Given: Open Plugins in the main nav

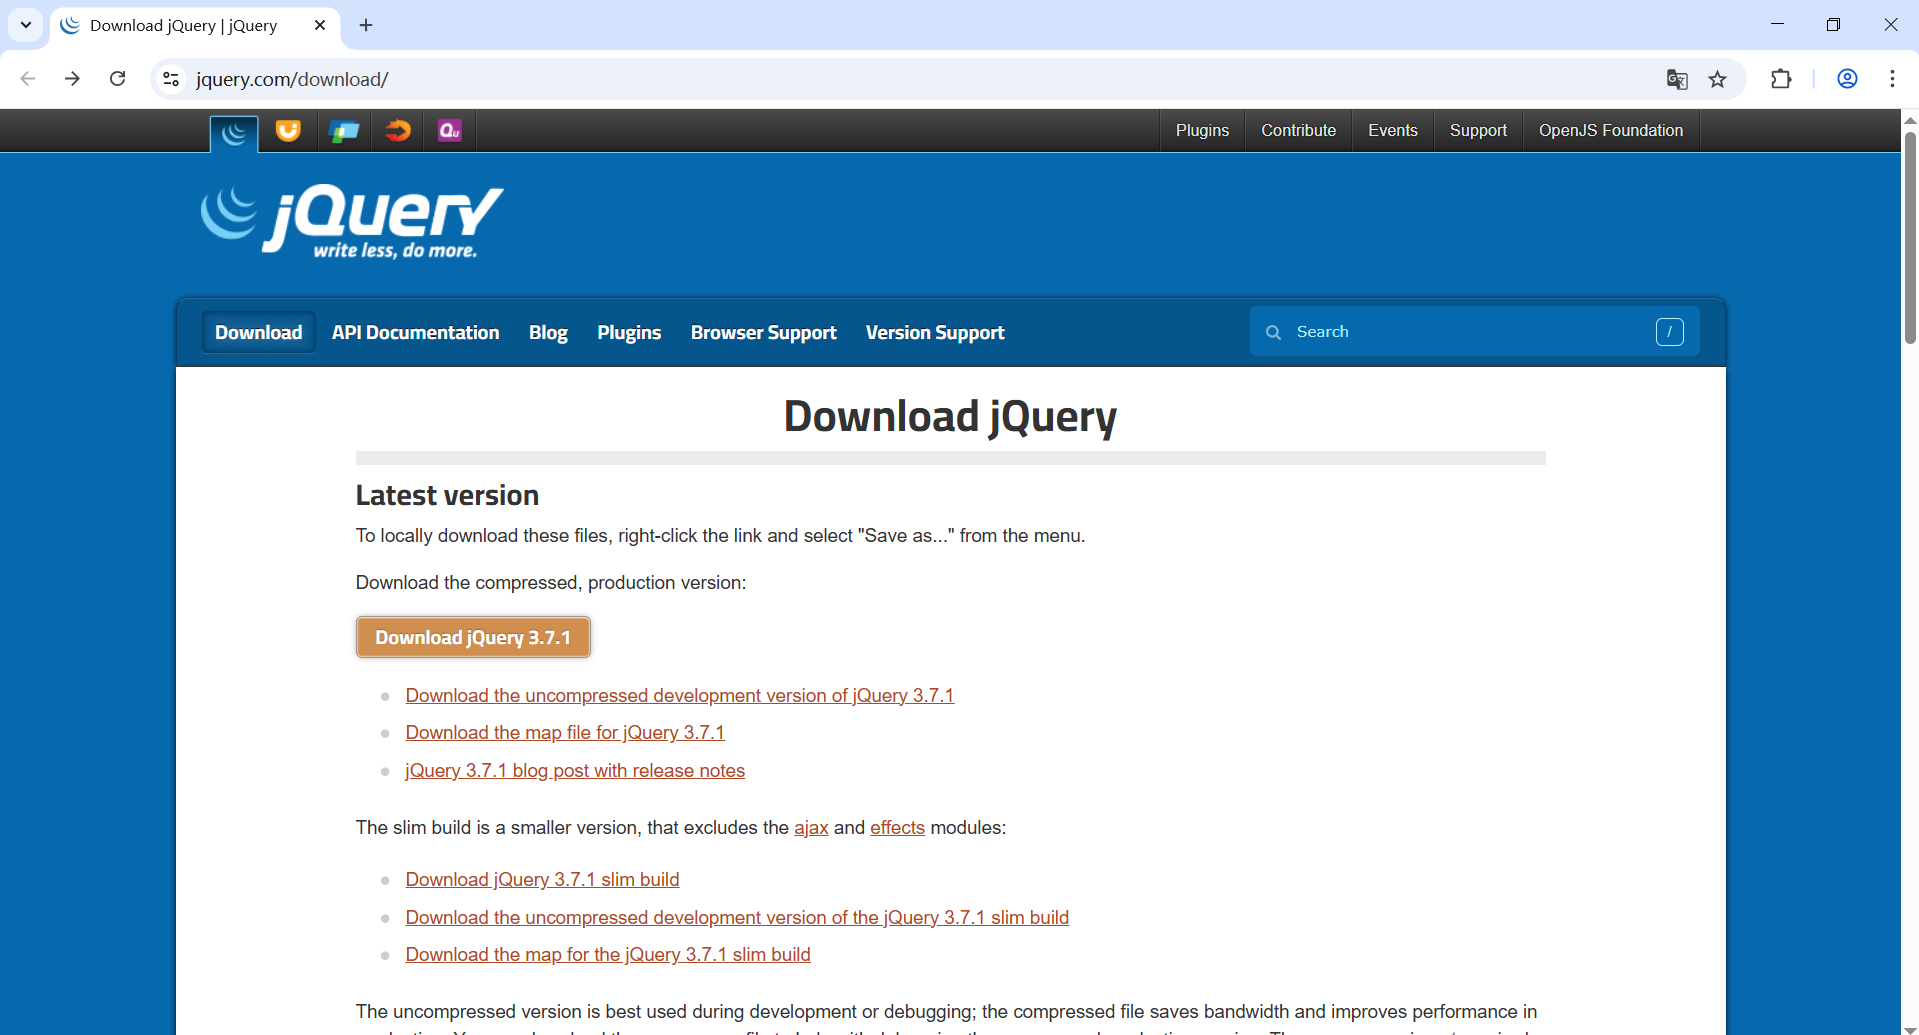Looking at the screenshot, I should [x=629, y=332].
